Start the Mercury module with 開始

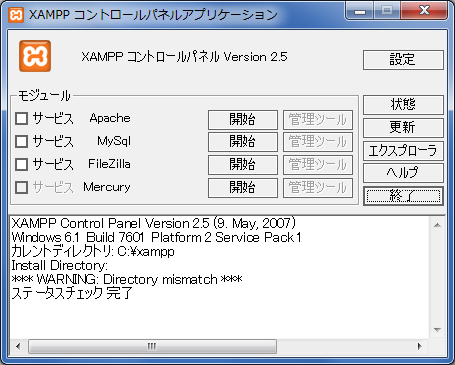point(243,188)
